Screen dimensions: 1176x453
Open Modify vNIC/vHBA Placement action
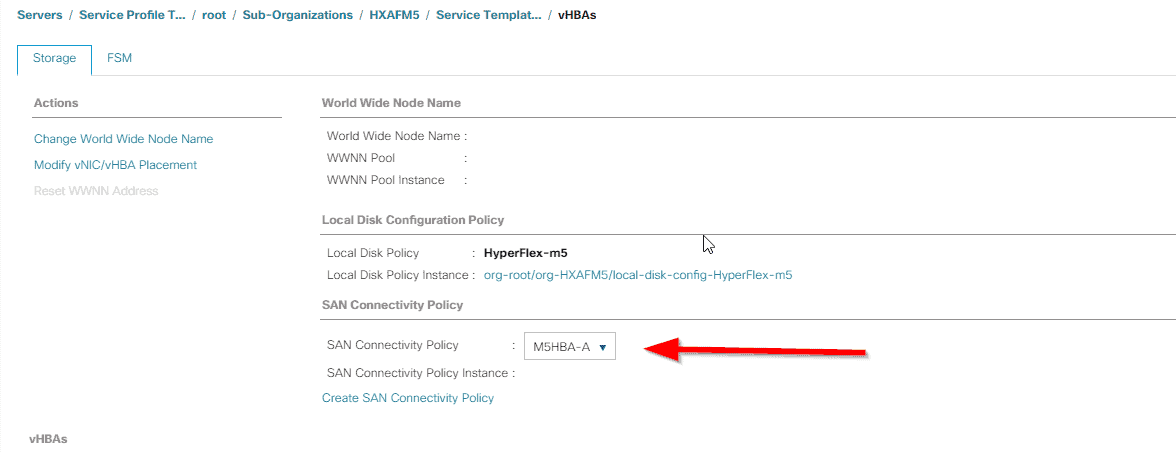[116, 164]
